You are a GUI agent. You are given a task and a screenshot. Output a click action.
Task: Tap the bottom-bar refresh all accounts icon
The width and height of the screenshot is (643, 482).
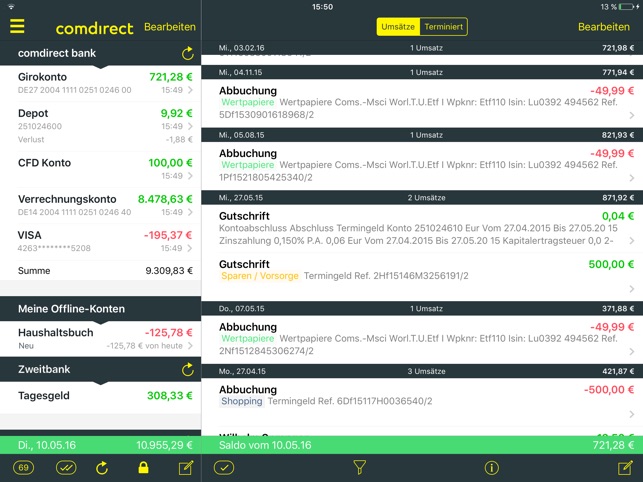click(102, 468)
